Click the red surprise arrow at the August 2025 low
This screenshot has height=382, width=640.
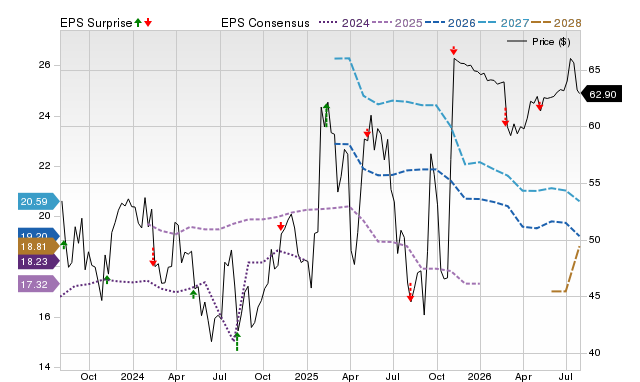(x=410, y=293)
